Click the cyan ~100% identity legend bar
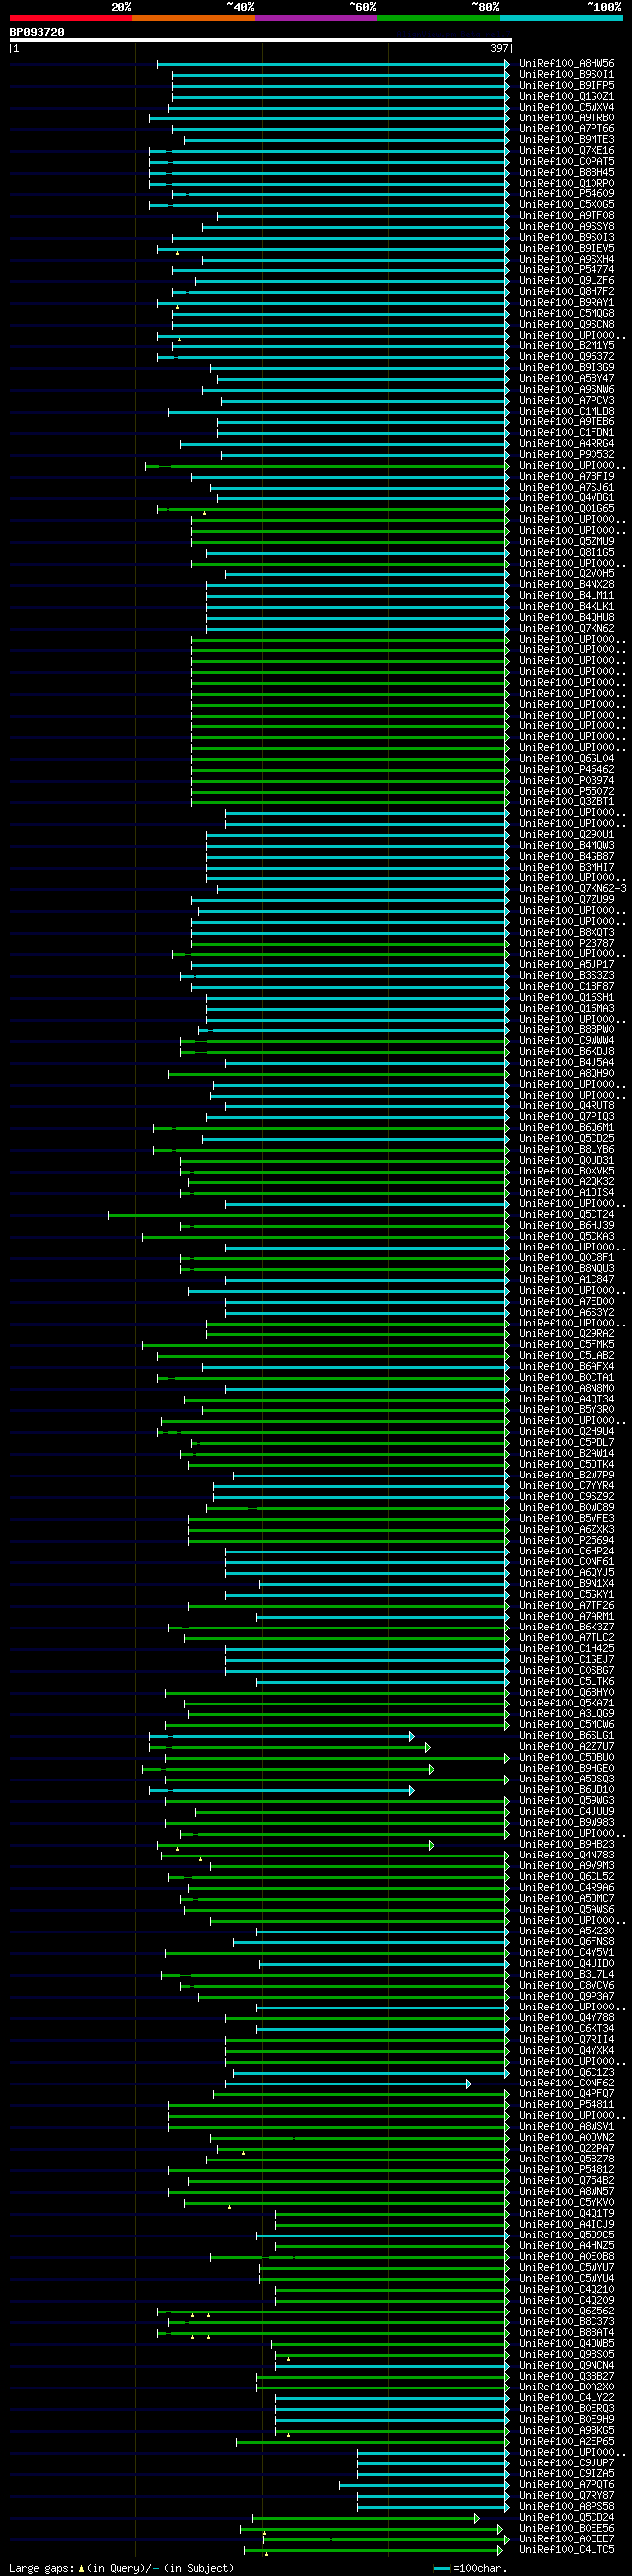632x2576 pixels. click(x=561, y=18)
